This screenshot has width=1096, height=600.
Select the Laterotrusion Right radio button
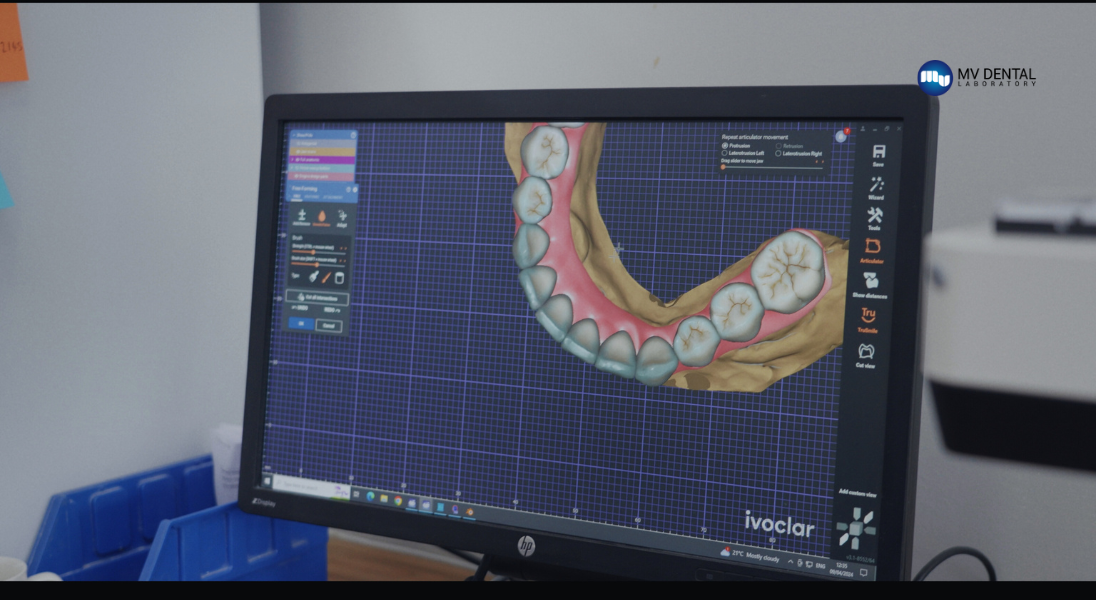click(x=778, y=153)
